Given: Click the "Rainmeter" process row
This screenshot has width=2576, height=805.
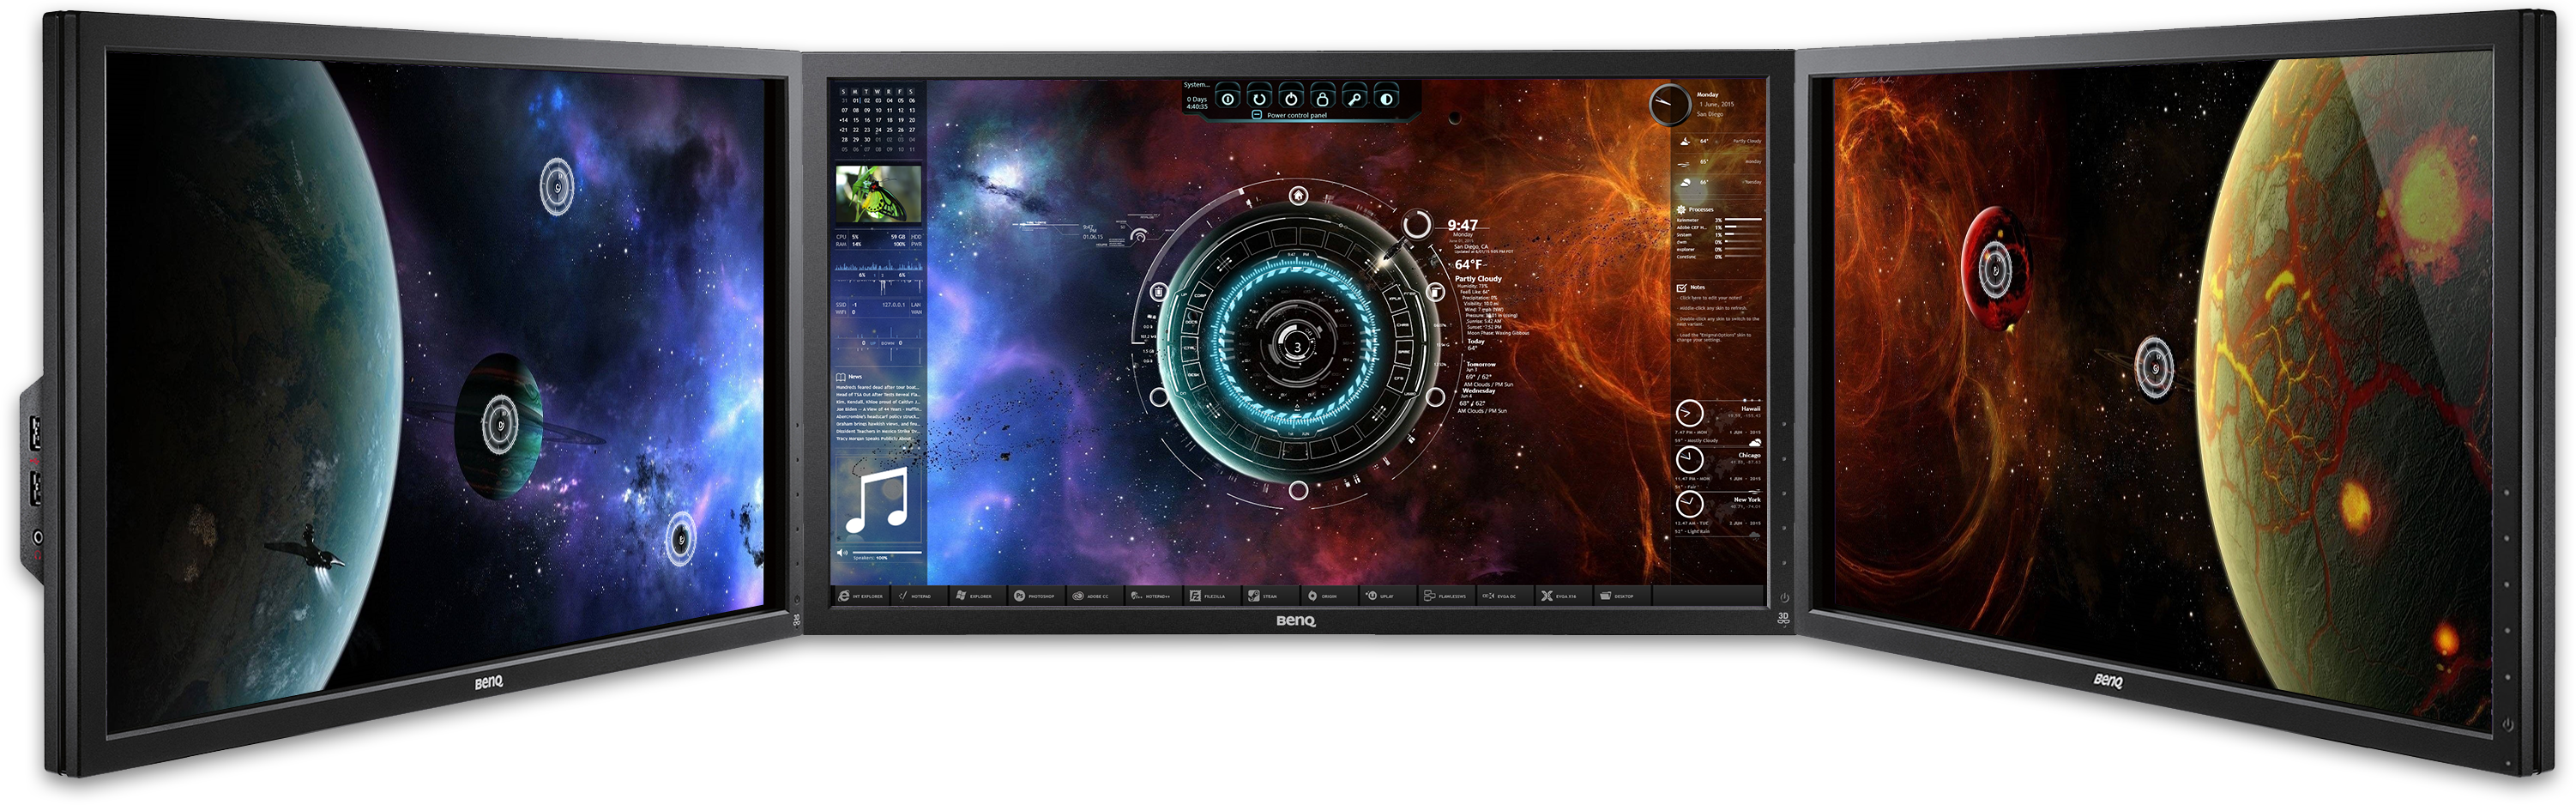Looking at the screenshot, I should 1718,220.
